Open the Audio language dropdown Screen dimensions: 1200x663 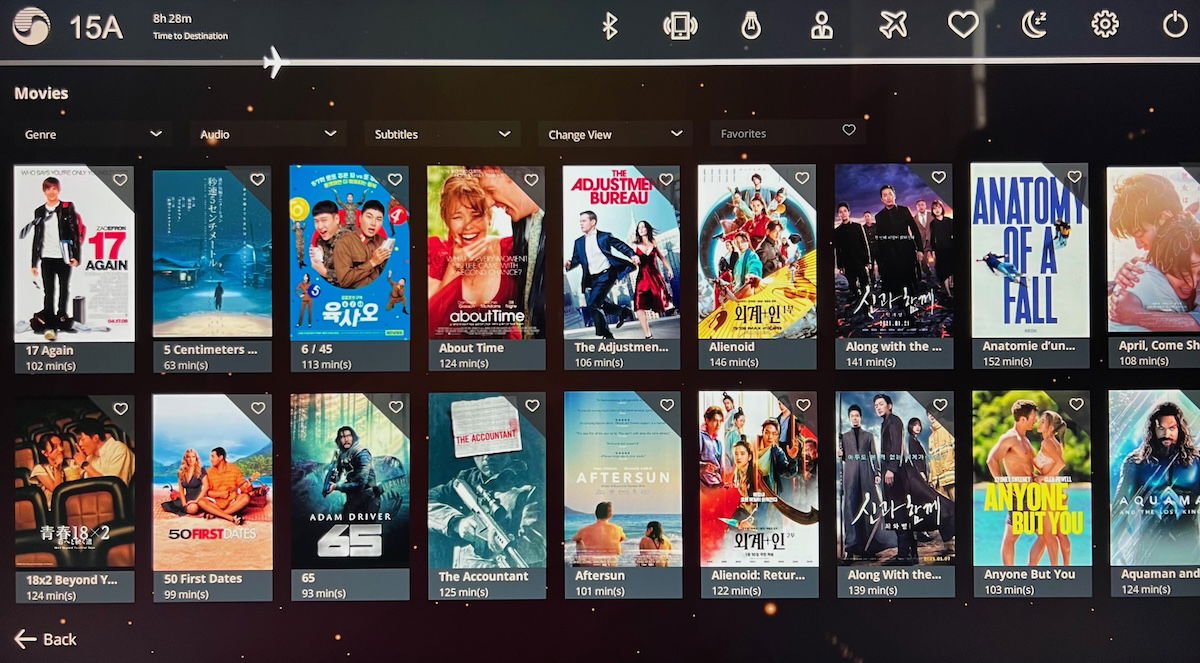tap(268, 134)
